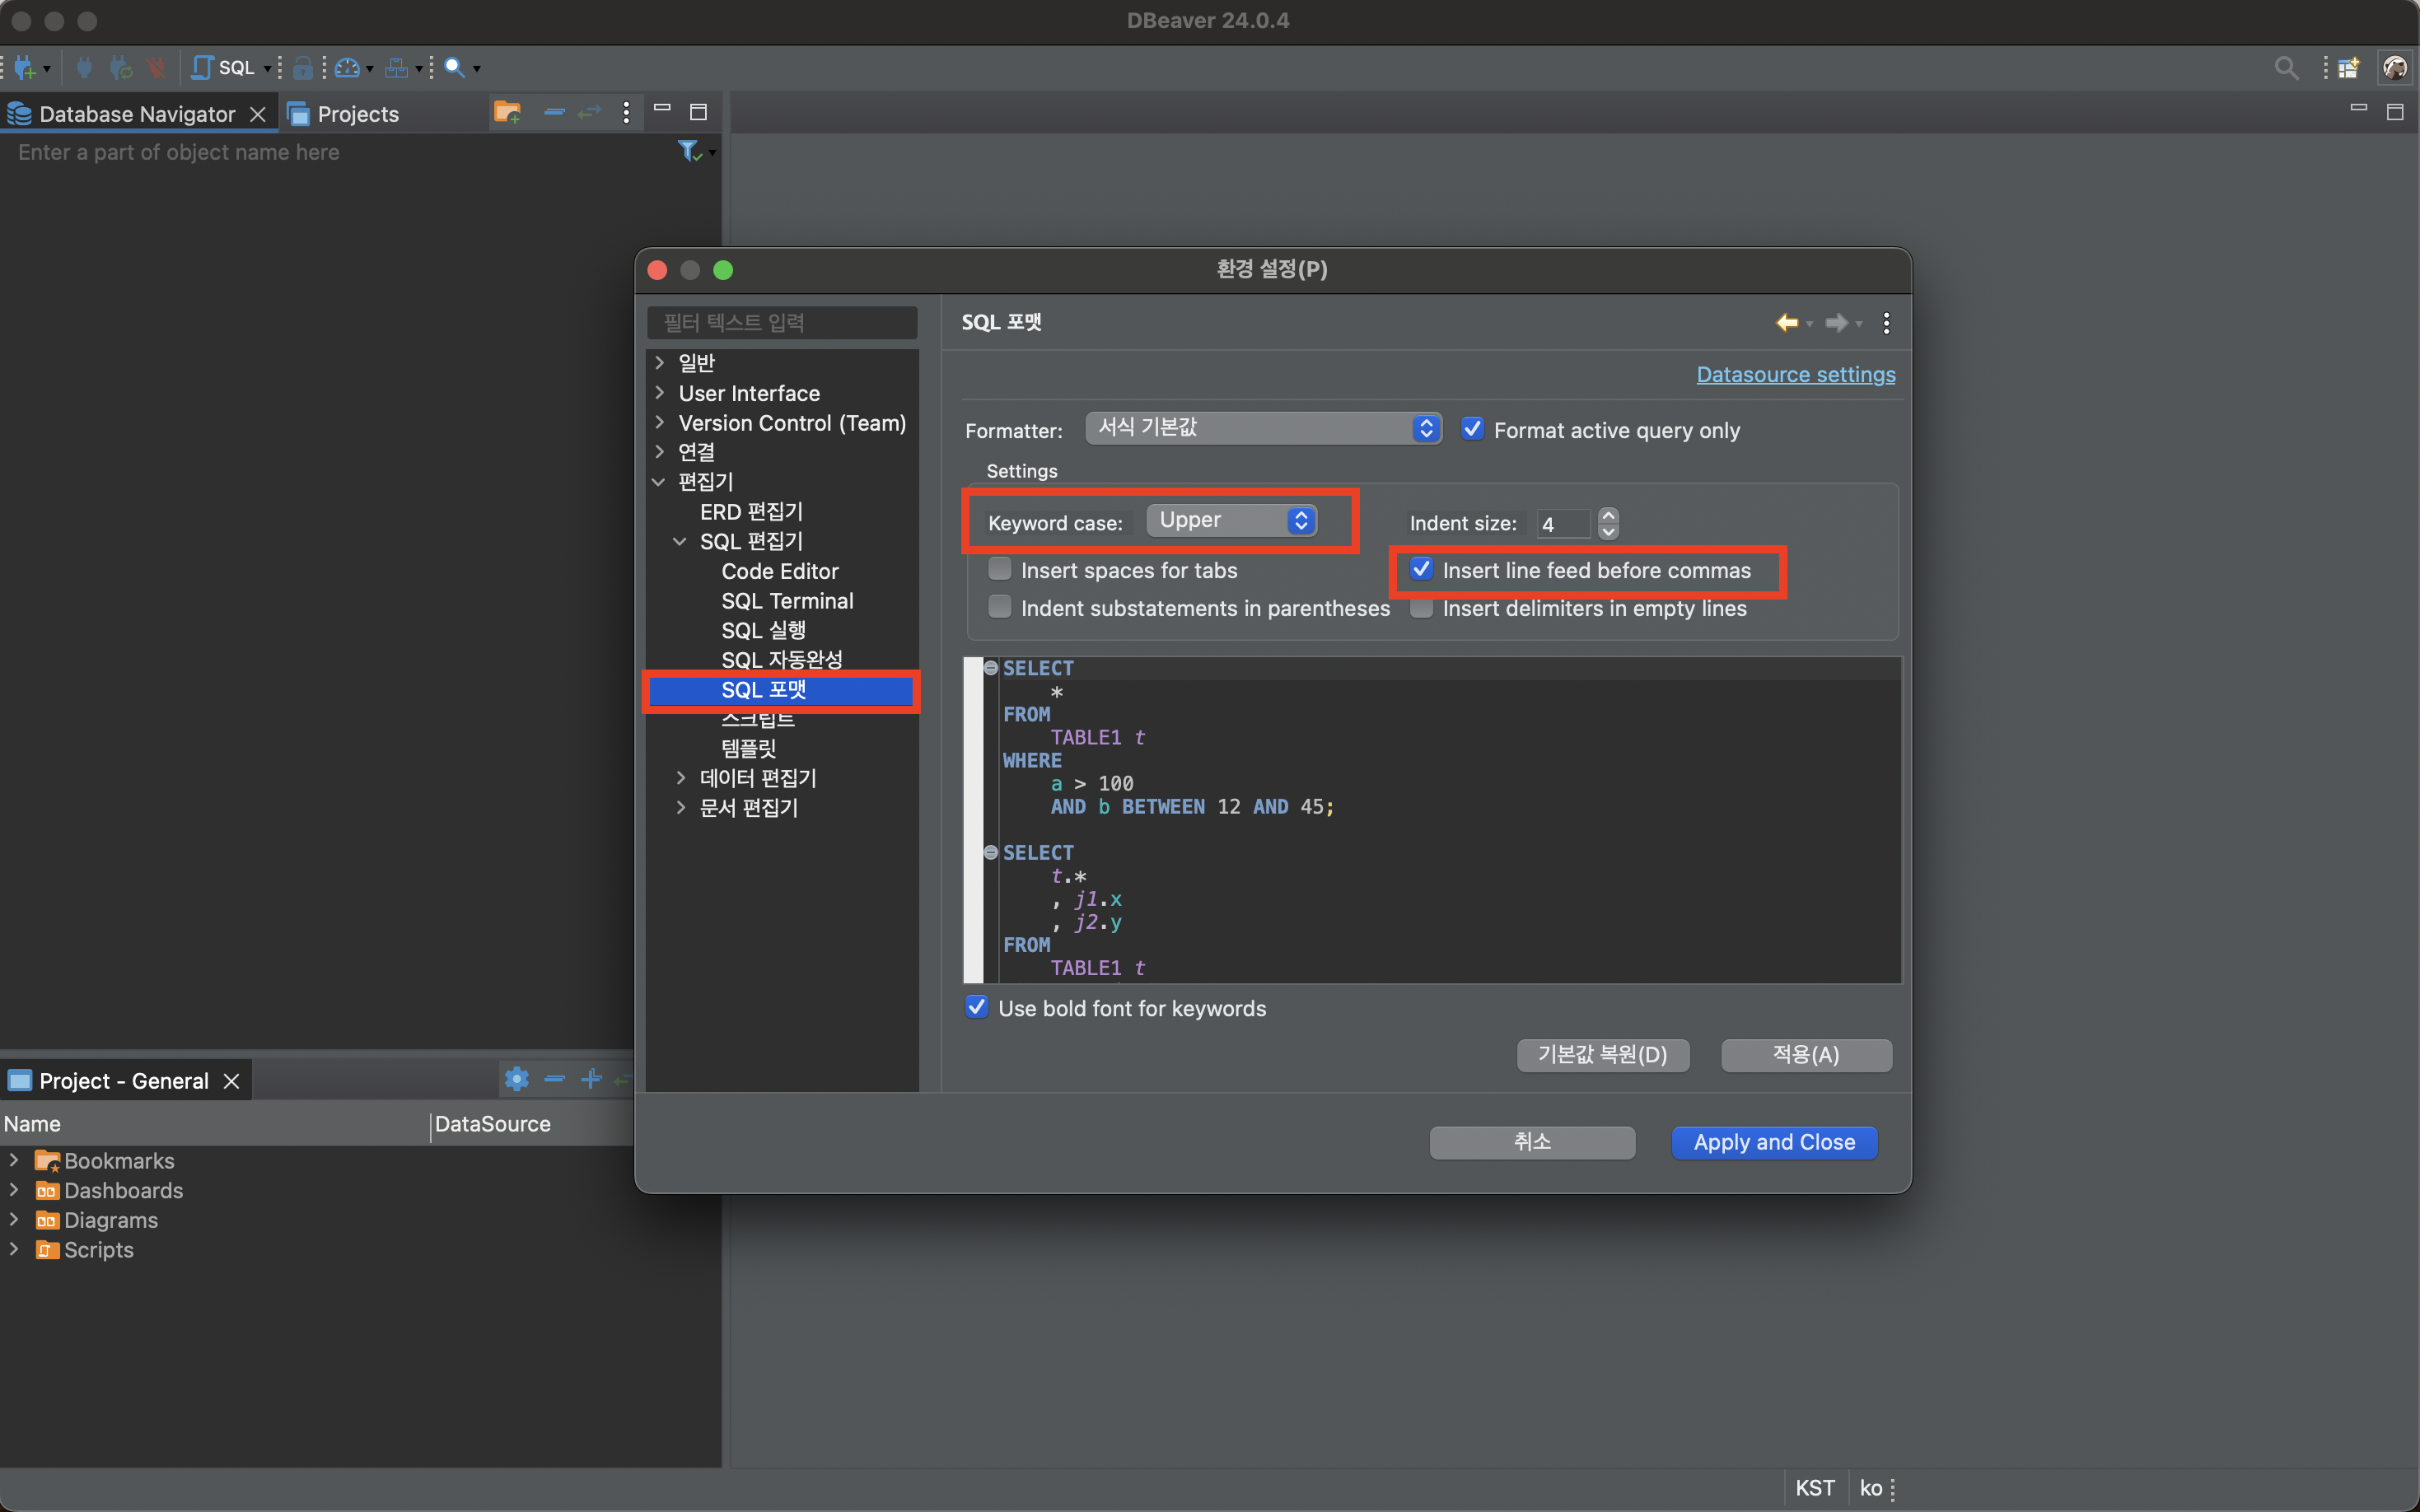Open the Keyword case dropdown
The height and width of the screenshot is (1512, 2420).
[x=1231, y=521]
